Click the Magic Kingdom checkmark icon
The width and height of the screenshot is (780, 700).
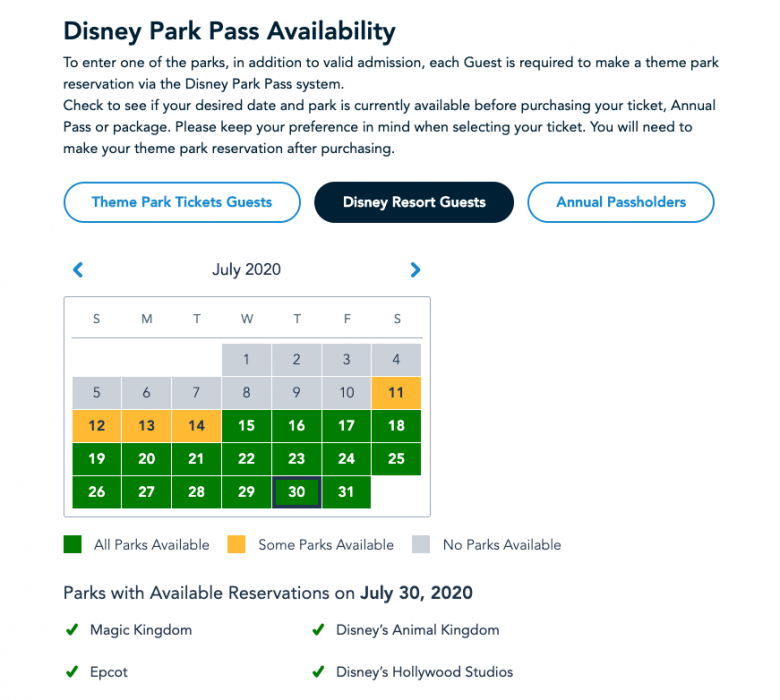(x=72, y=629)
